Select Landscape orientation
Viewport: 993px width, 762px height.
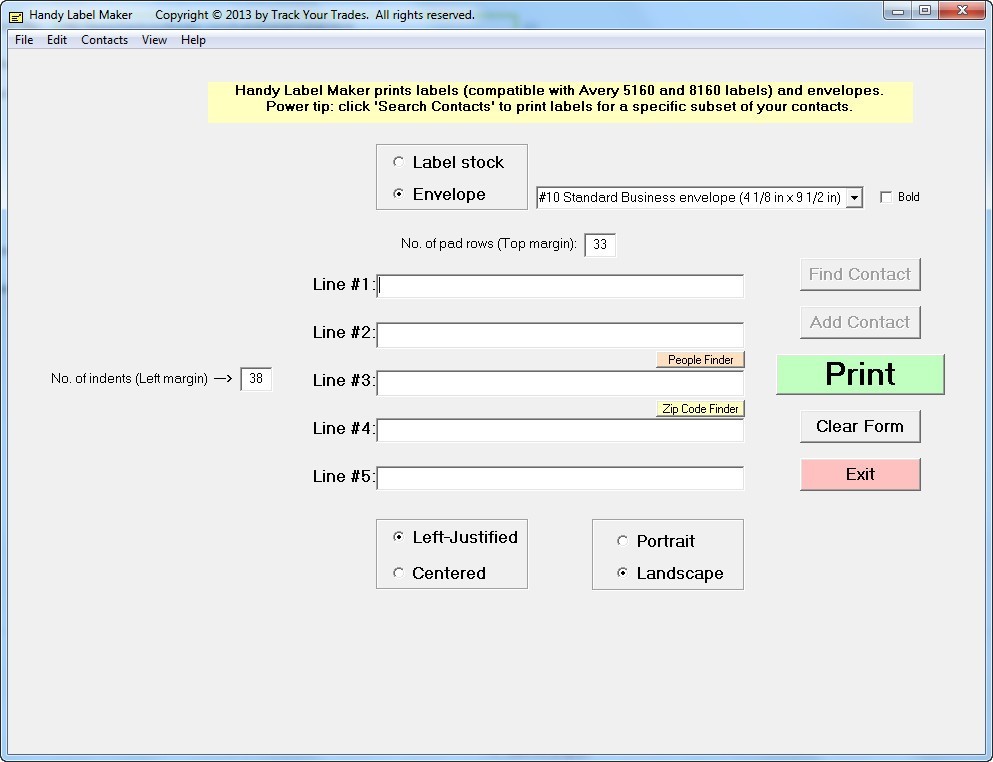click(x=623, y=574)
